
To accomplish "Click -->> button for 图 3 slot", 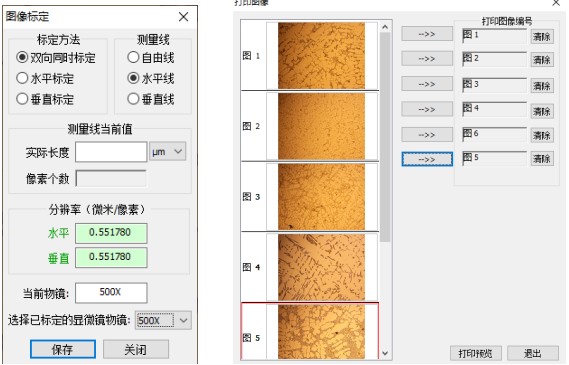I will pyautogui.click(x=427, y=84).
